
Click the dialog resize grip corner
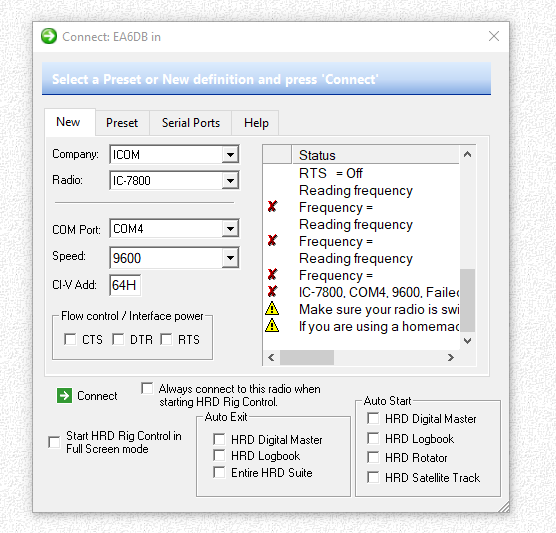(504, 506)
